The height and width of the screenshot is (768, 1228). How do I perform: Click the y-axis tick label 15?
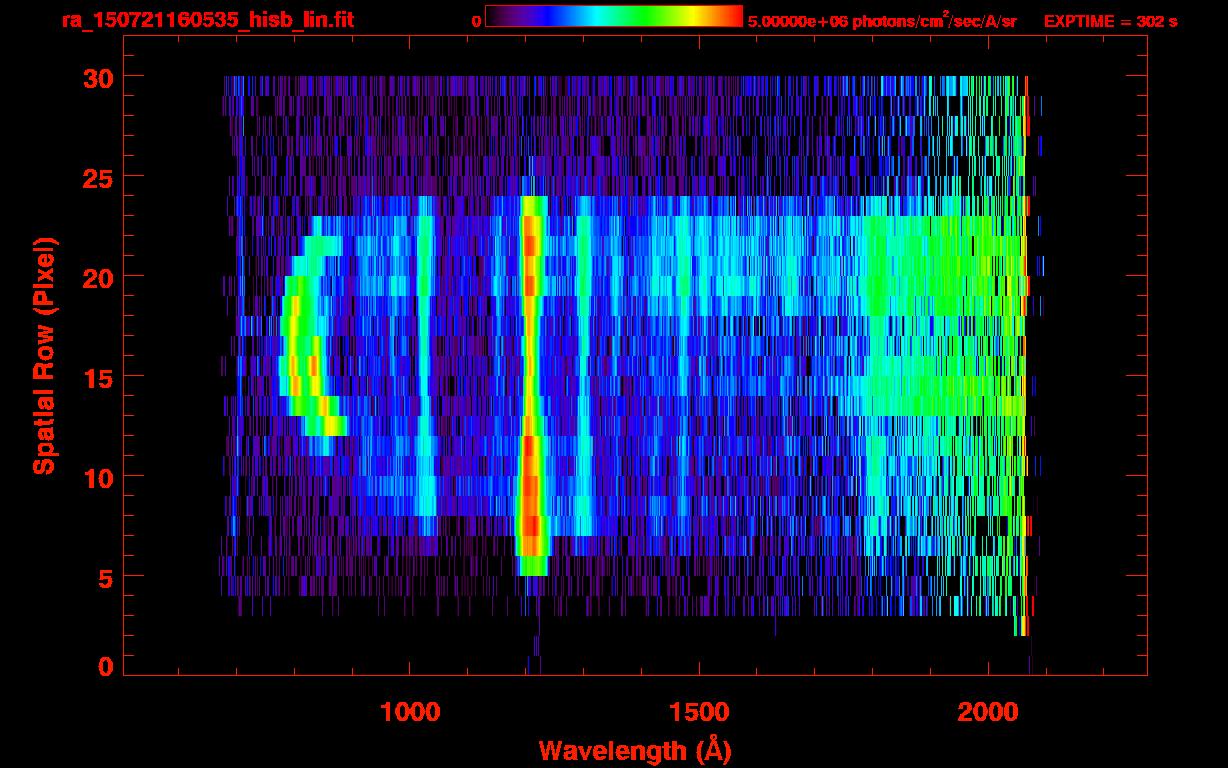[x=98, y=377]
